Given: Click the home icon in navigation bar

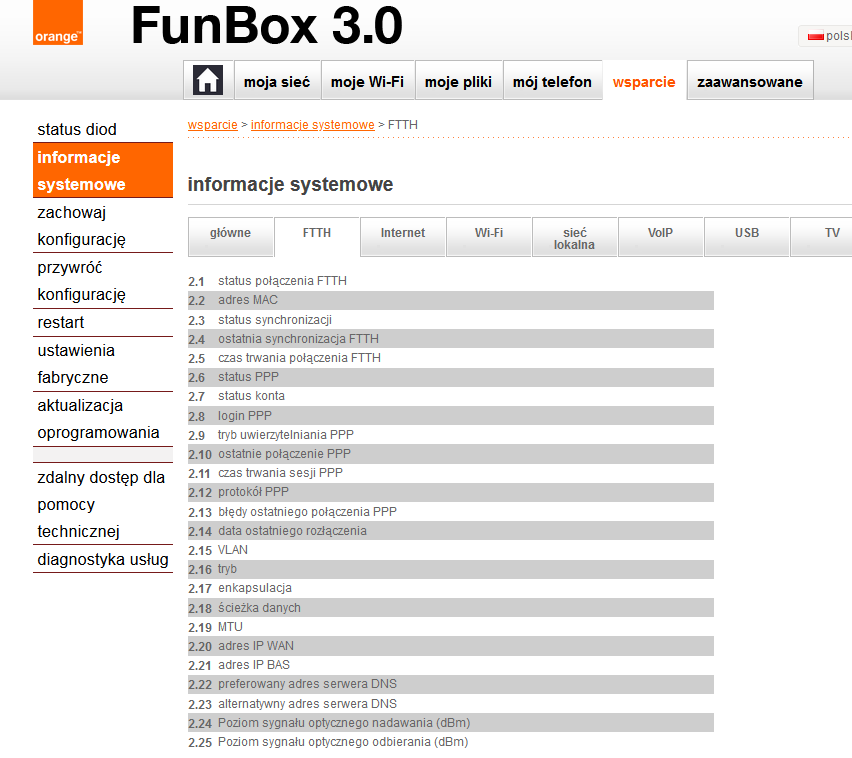Looking at the screenshot, I should pyautogui.click(x=208, y=81).
